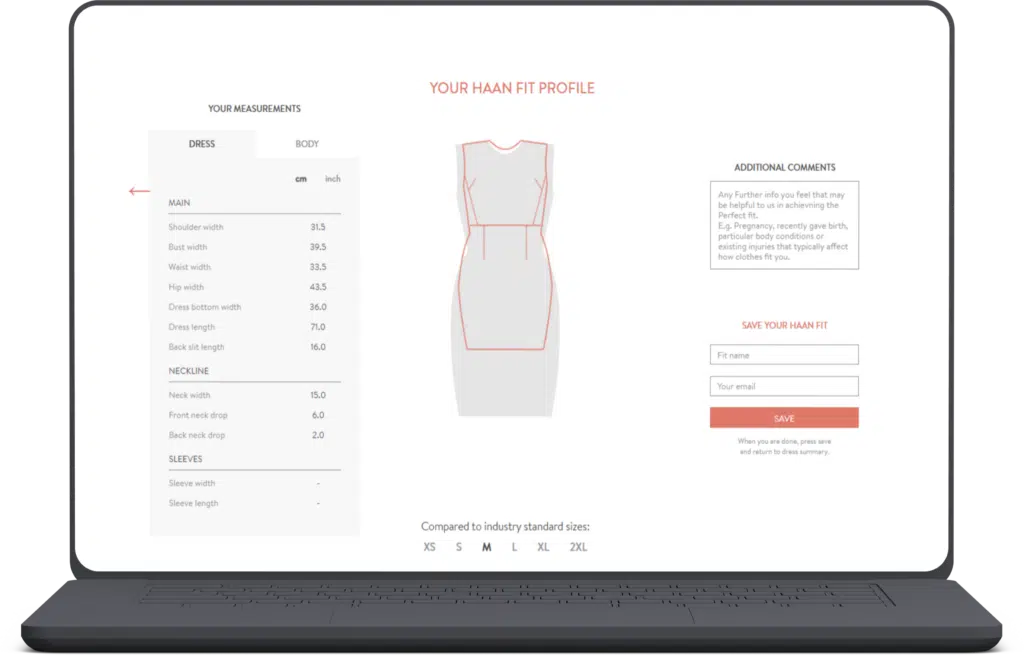The height and width of the screenshot is (656, 1024).
Task: Select the Neck width value 15.0
Action: [x=317, y=395]
